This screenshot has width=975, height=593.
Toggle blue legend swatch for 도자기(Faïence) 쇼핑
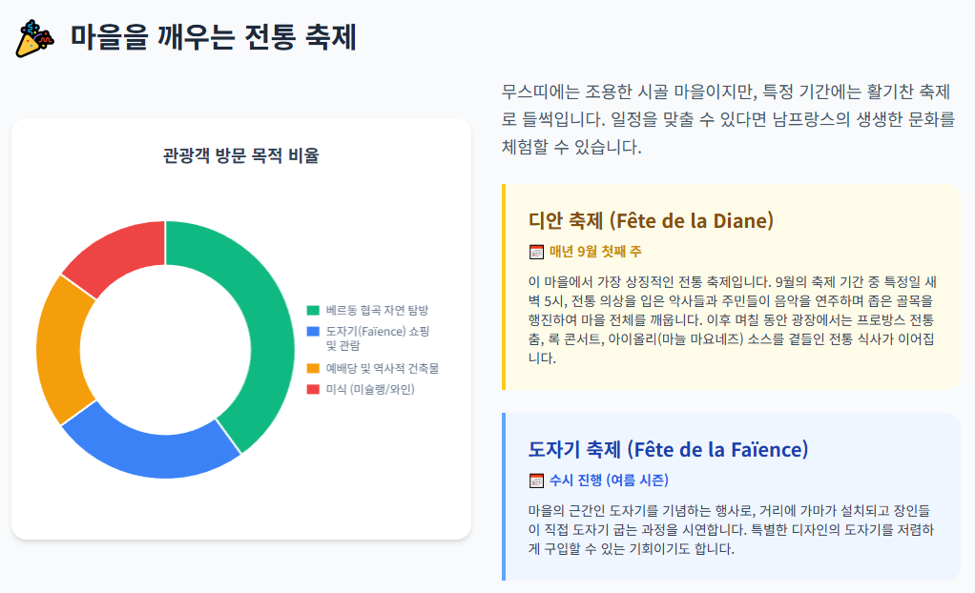pyautogui.click(x=313, y=331)
